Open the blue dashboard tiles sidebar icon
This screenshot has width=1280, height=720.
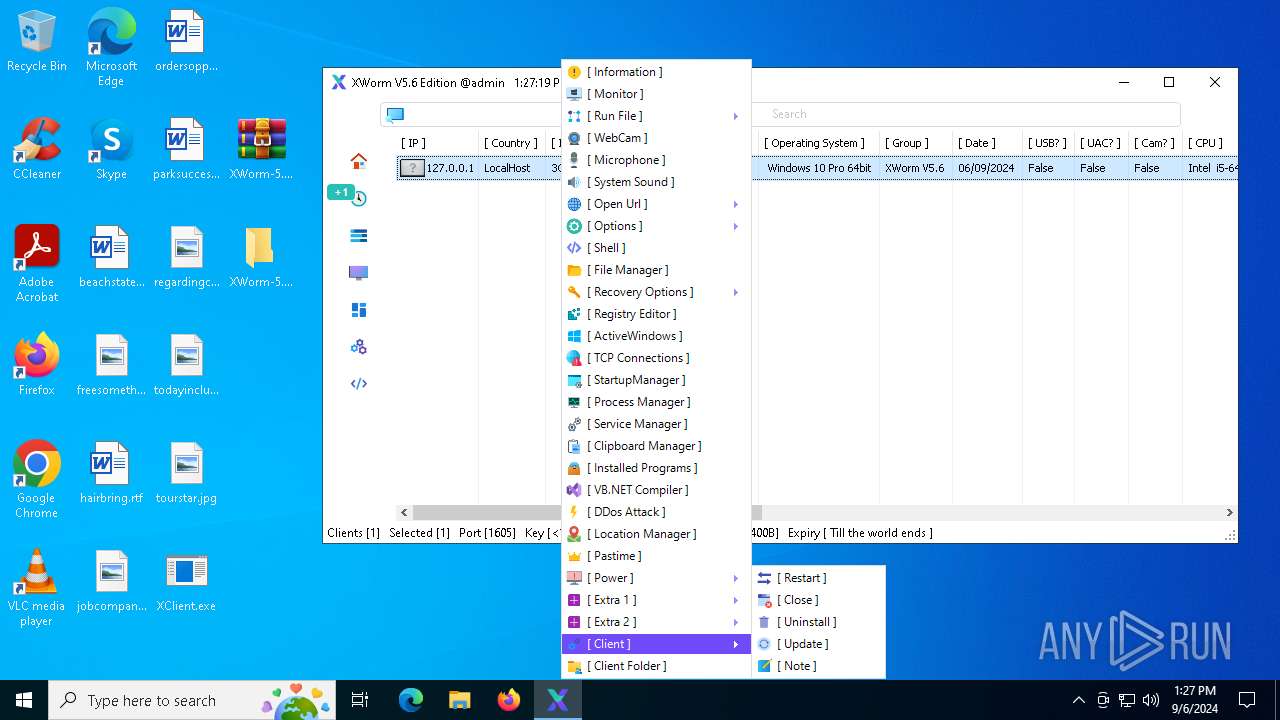(x=359, y=310)
